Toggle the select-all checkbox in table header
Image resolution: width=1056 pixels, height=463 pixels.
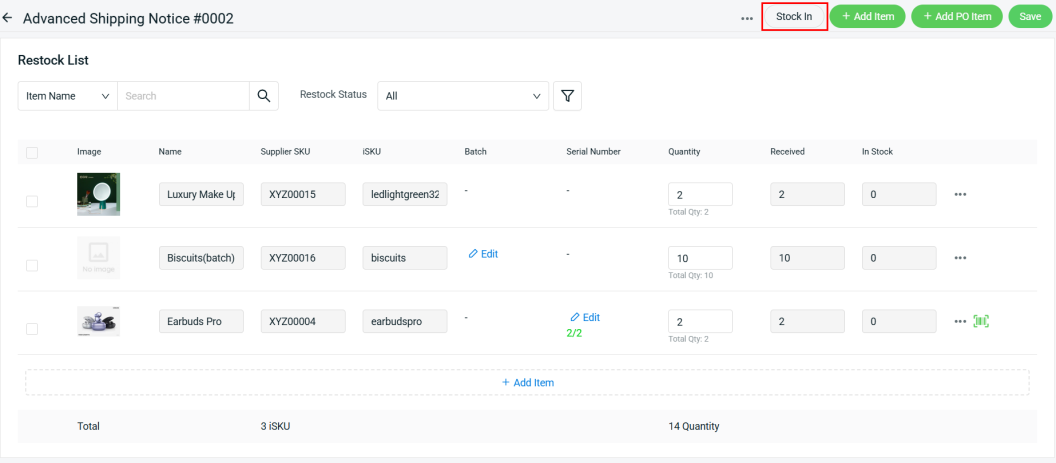tap(32, 152)
